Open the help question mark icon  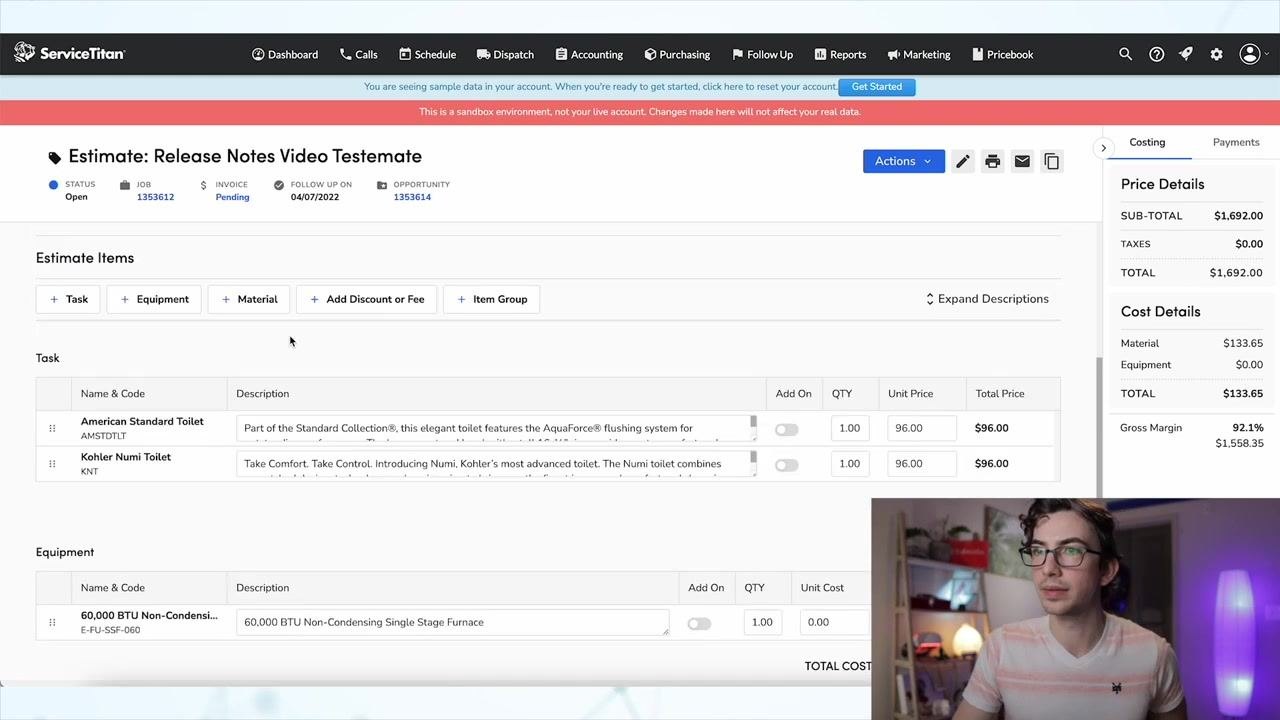(x=1156, y=54)
